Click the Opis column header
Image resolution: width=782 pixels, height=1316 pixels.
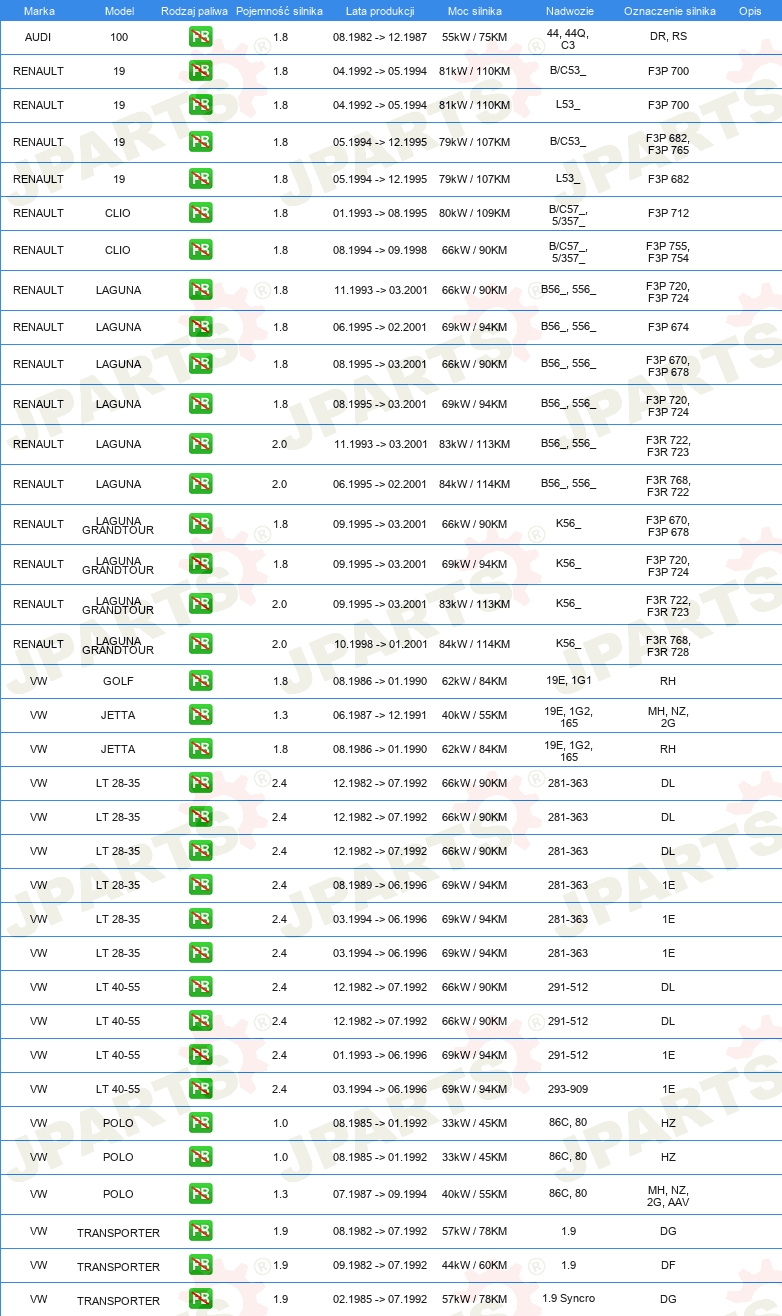tap(750, 11)
